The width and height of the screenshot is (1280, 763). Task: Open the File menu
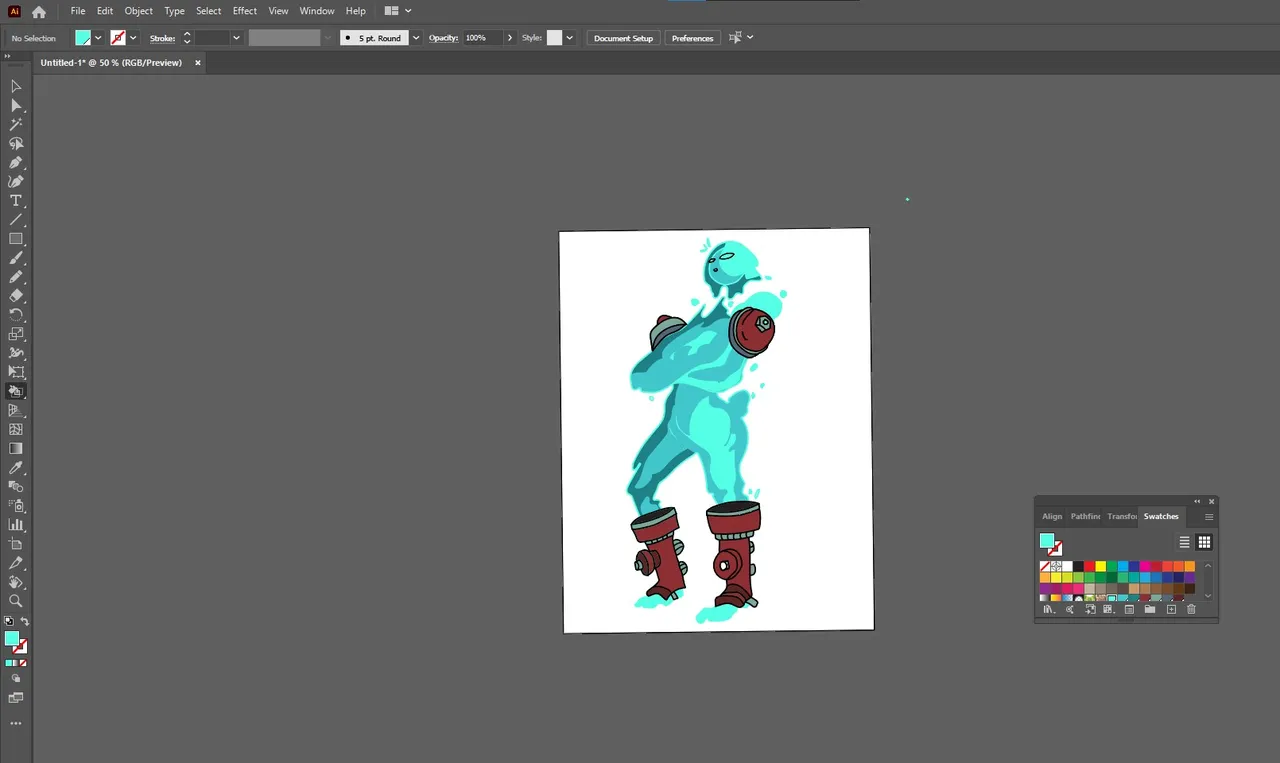[x=78, y=11]
